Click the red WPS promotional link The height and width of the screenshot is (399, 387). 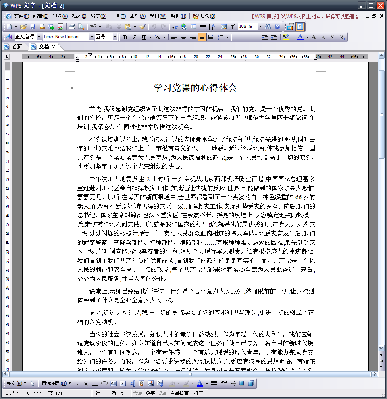[x=305, y=16]
